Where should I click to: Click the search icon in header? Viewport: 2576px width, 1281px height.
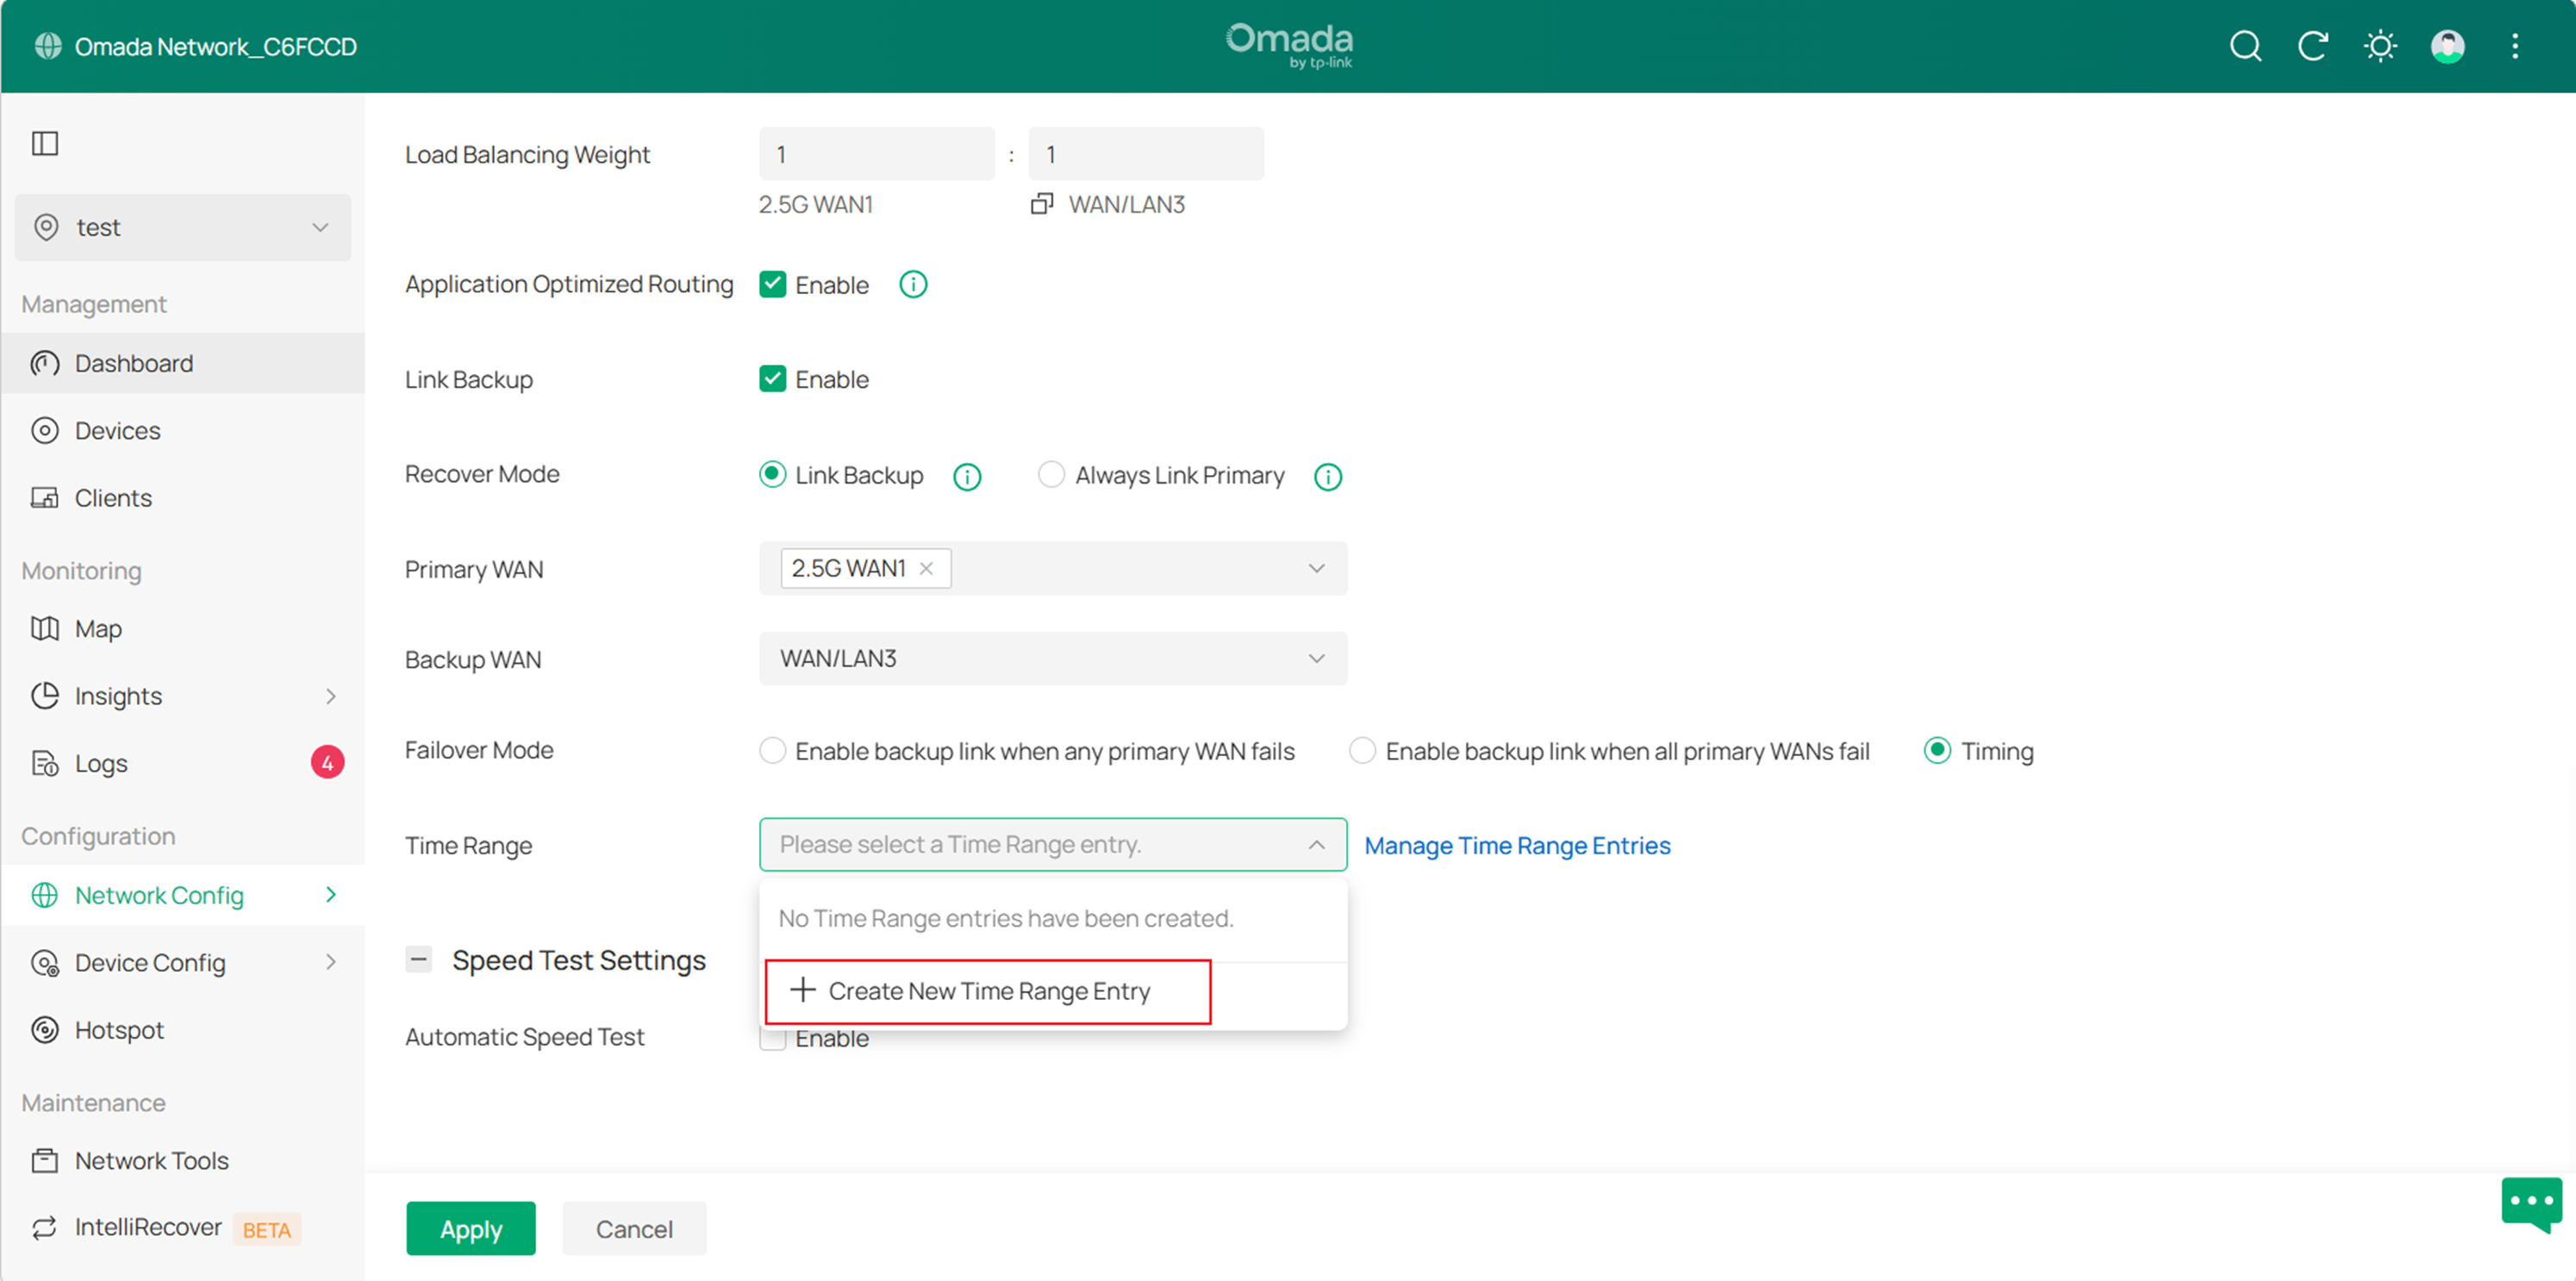(2245, 46)
